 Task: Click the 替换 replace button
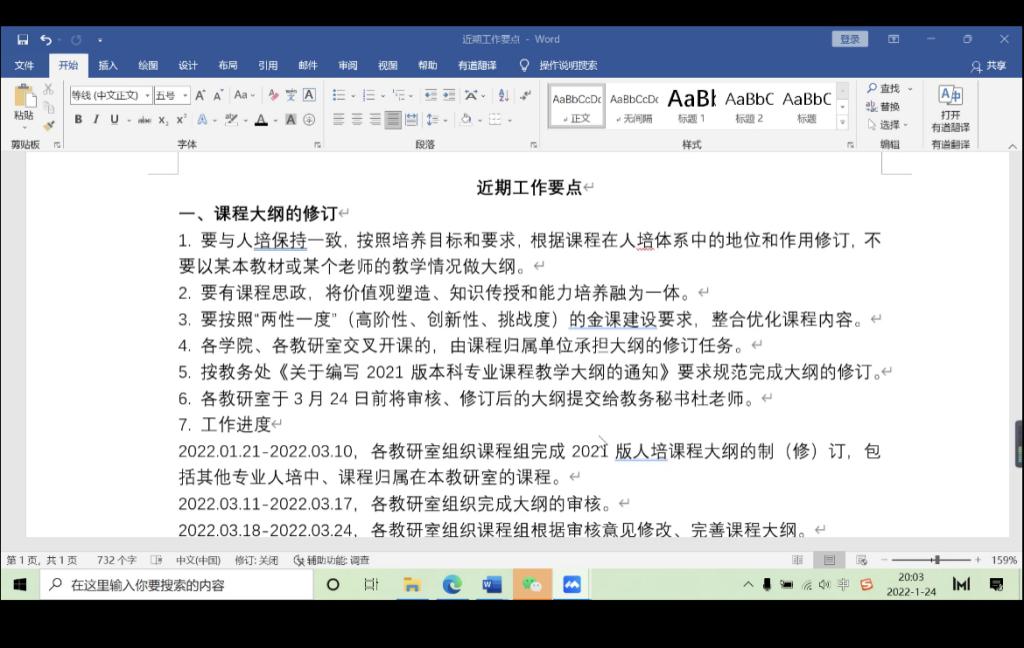pyautogui.click(x=883, y=107)
